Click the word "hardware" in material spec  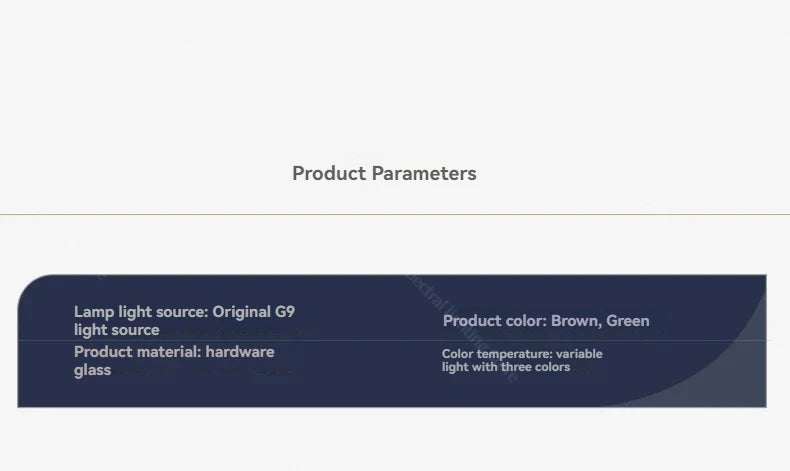pos(239,352)
